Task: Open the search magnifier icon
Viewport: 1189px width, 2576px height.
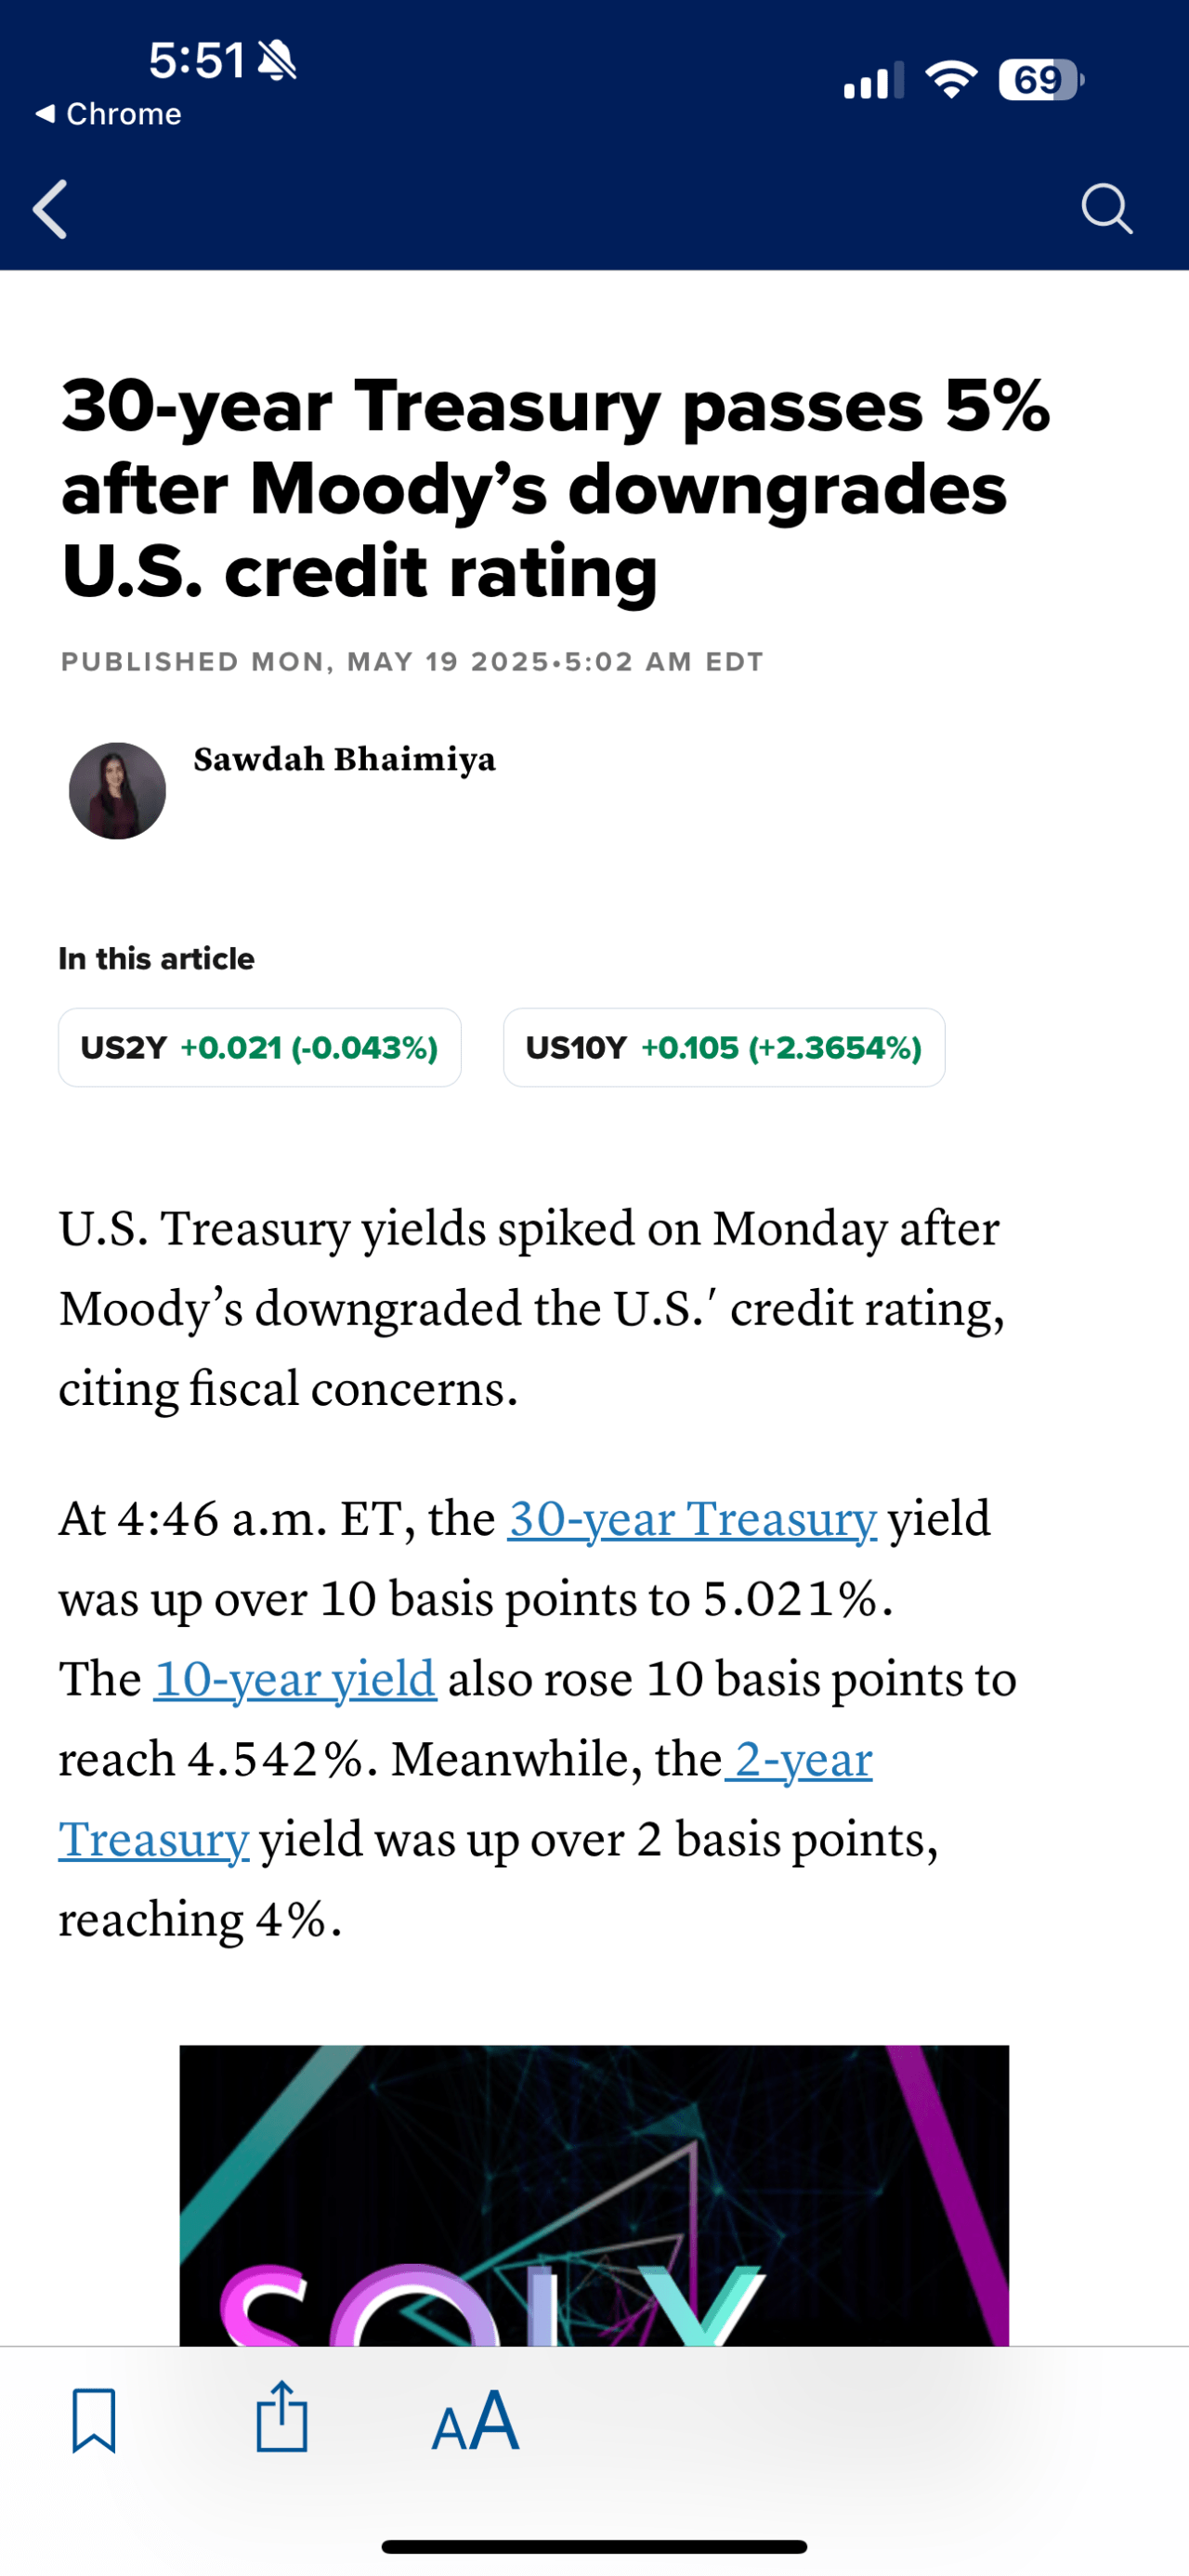Action: (x=1107, y=209)
